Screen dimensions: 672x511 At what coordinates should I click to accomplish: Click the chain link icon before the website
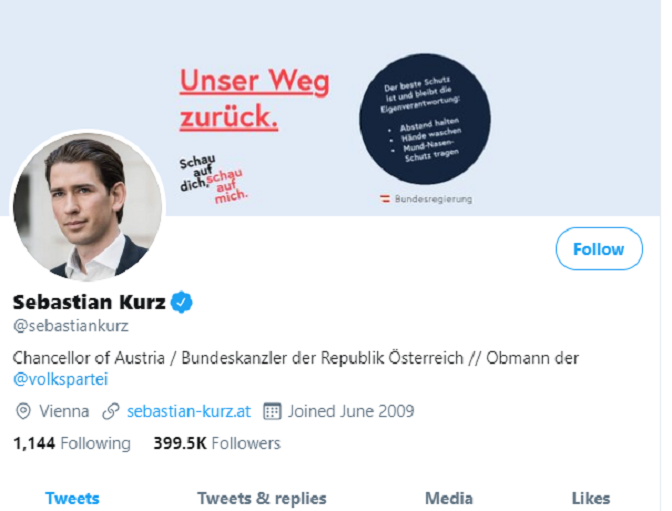click(x=112, y=411)
